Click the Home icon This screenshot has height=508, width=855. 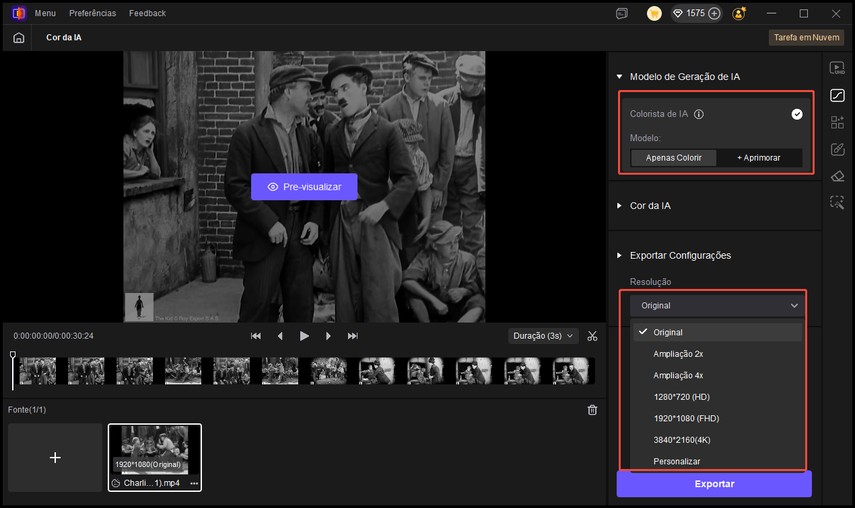pos(18,38)
